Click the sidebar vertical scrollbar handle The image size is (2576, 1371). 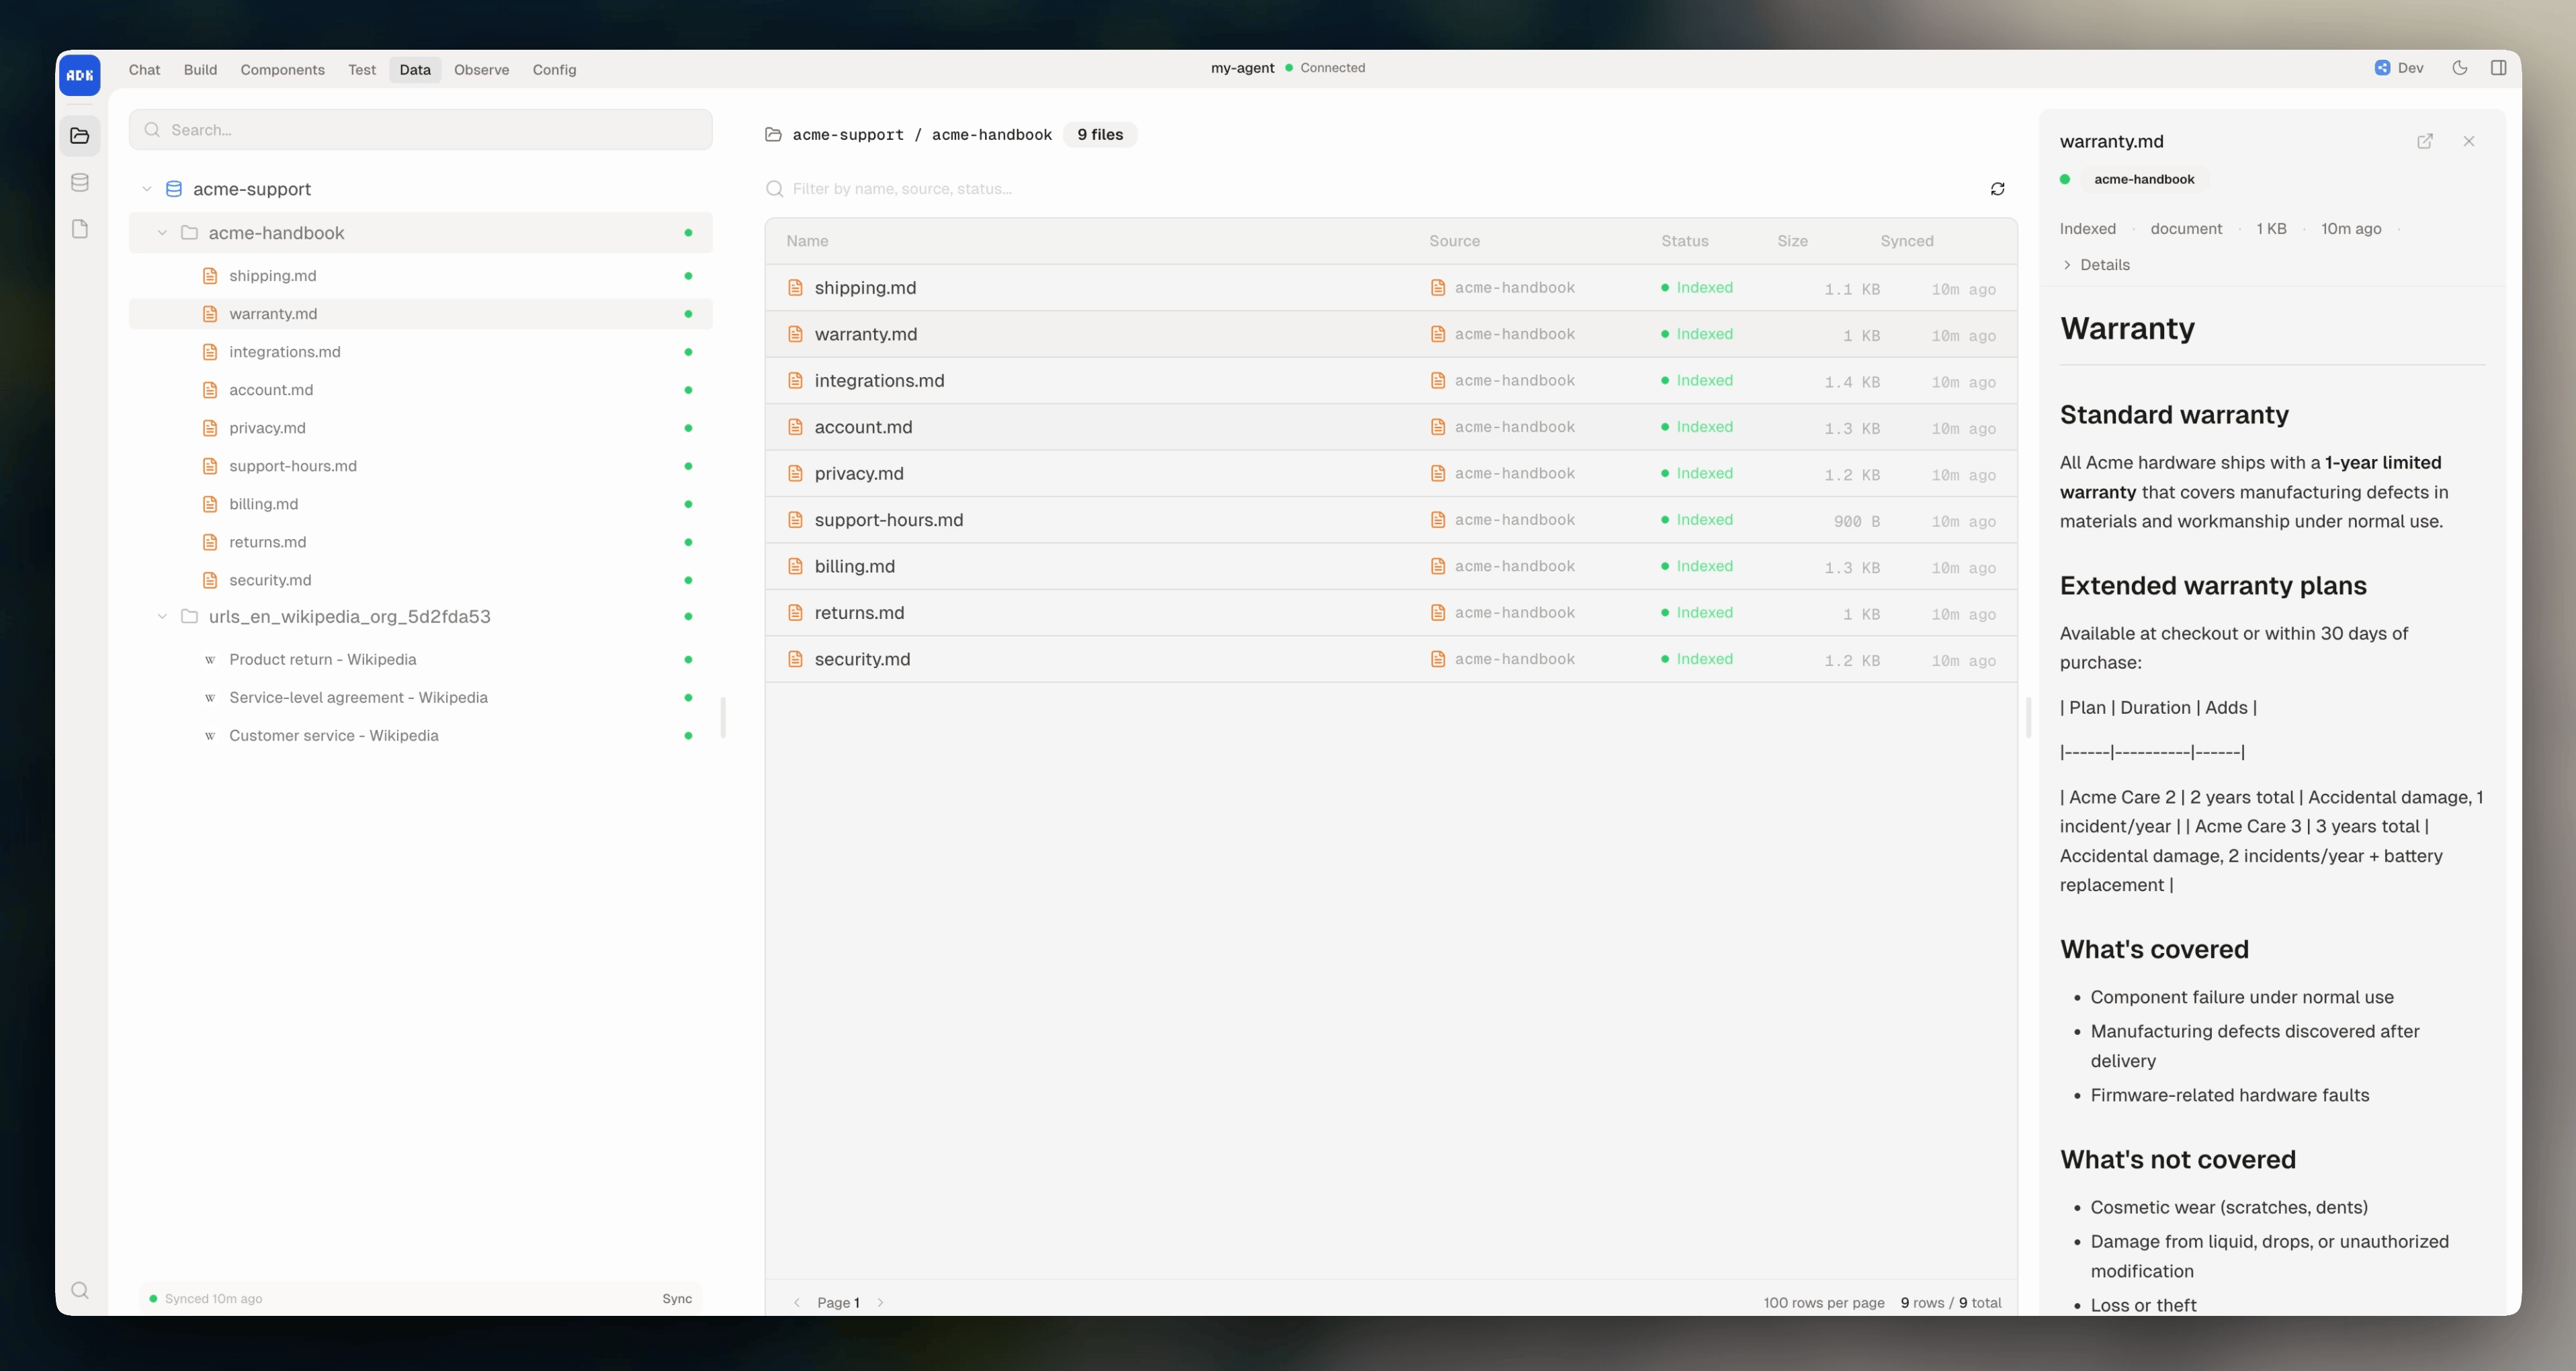[723, 717]
